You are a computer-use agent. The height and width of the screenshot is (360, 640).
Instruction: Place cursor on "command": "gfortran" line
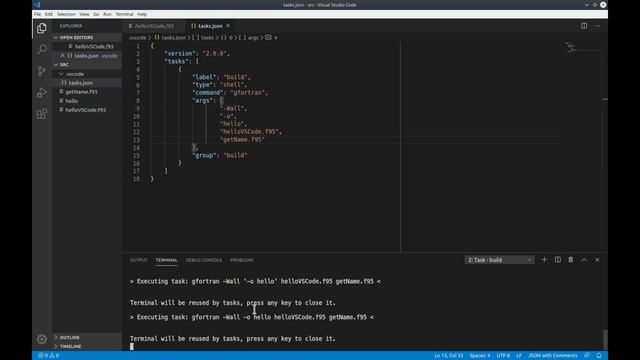230,93
